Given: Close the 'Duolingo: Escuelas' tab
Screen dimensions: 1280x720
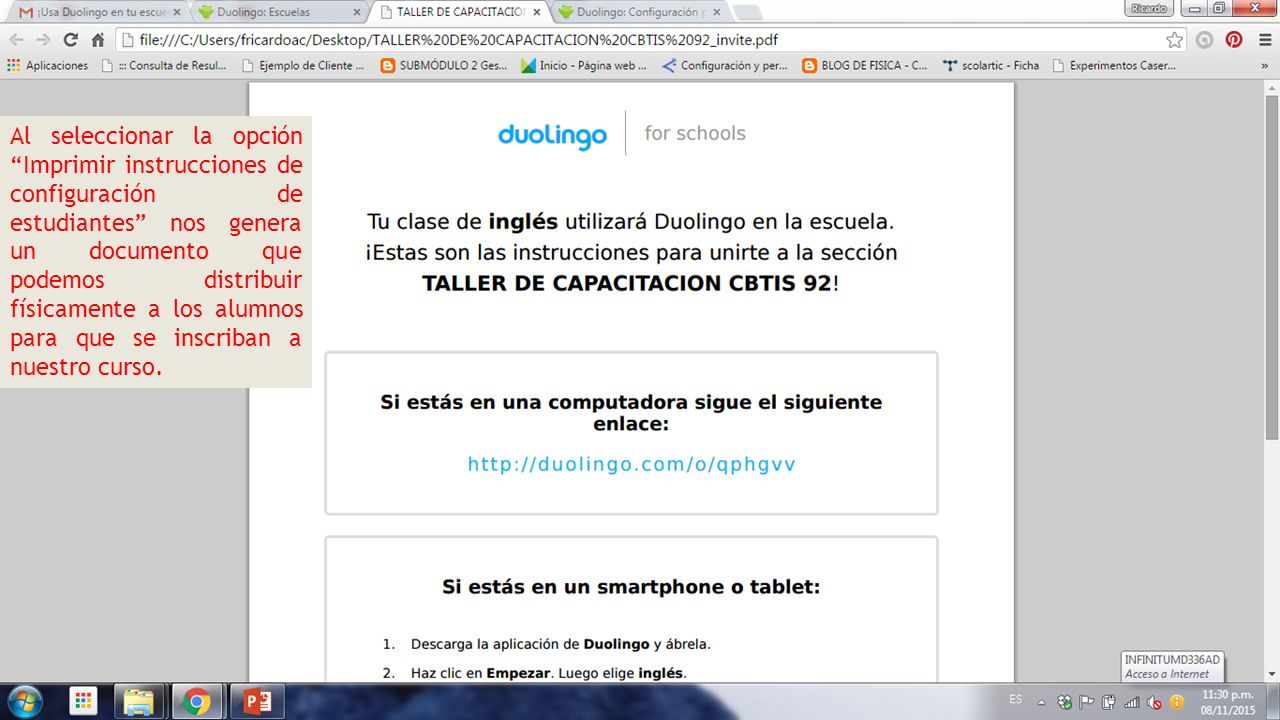Looking at the screenshot, I should [x=357, y=12].
